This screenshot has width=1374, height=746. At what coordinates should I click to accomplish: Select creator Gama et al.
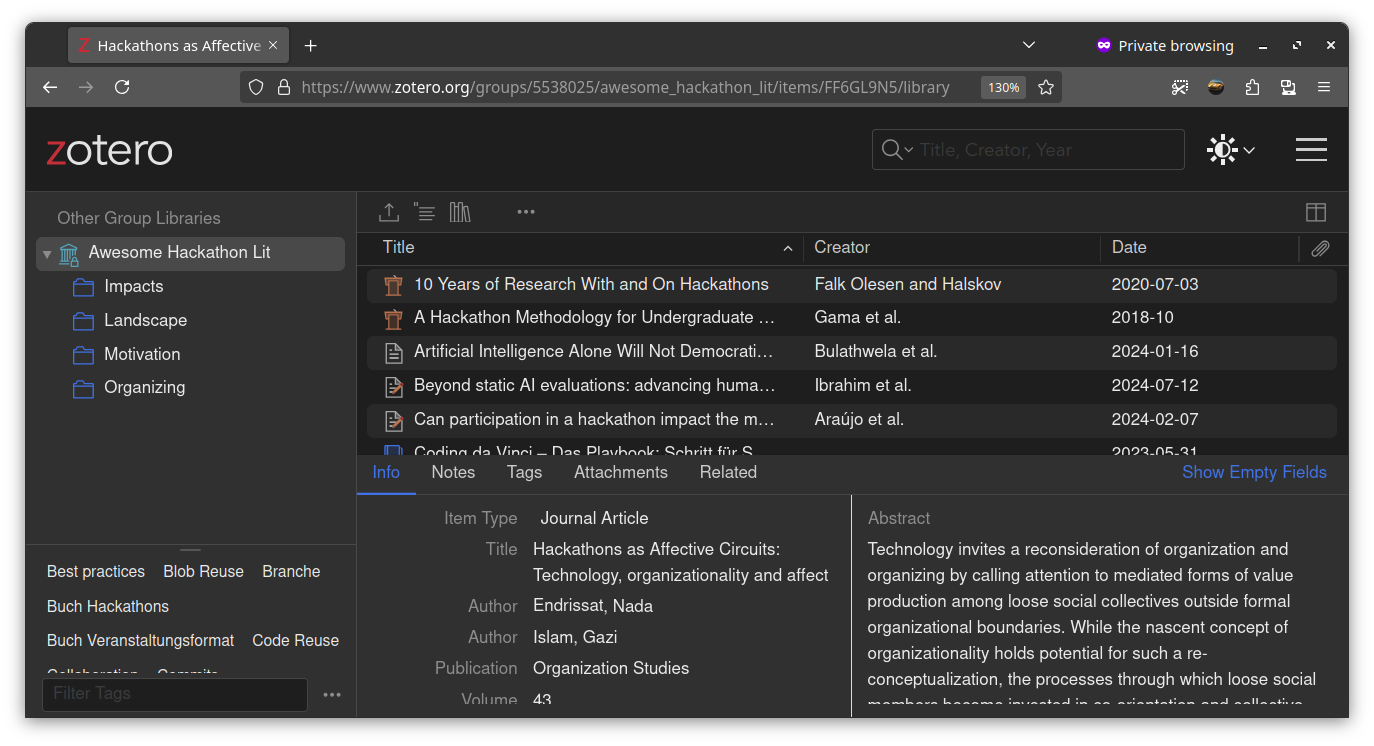(857, 317)
